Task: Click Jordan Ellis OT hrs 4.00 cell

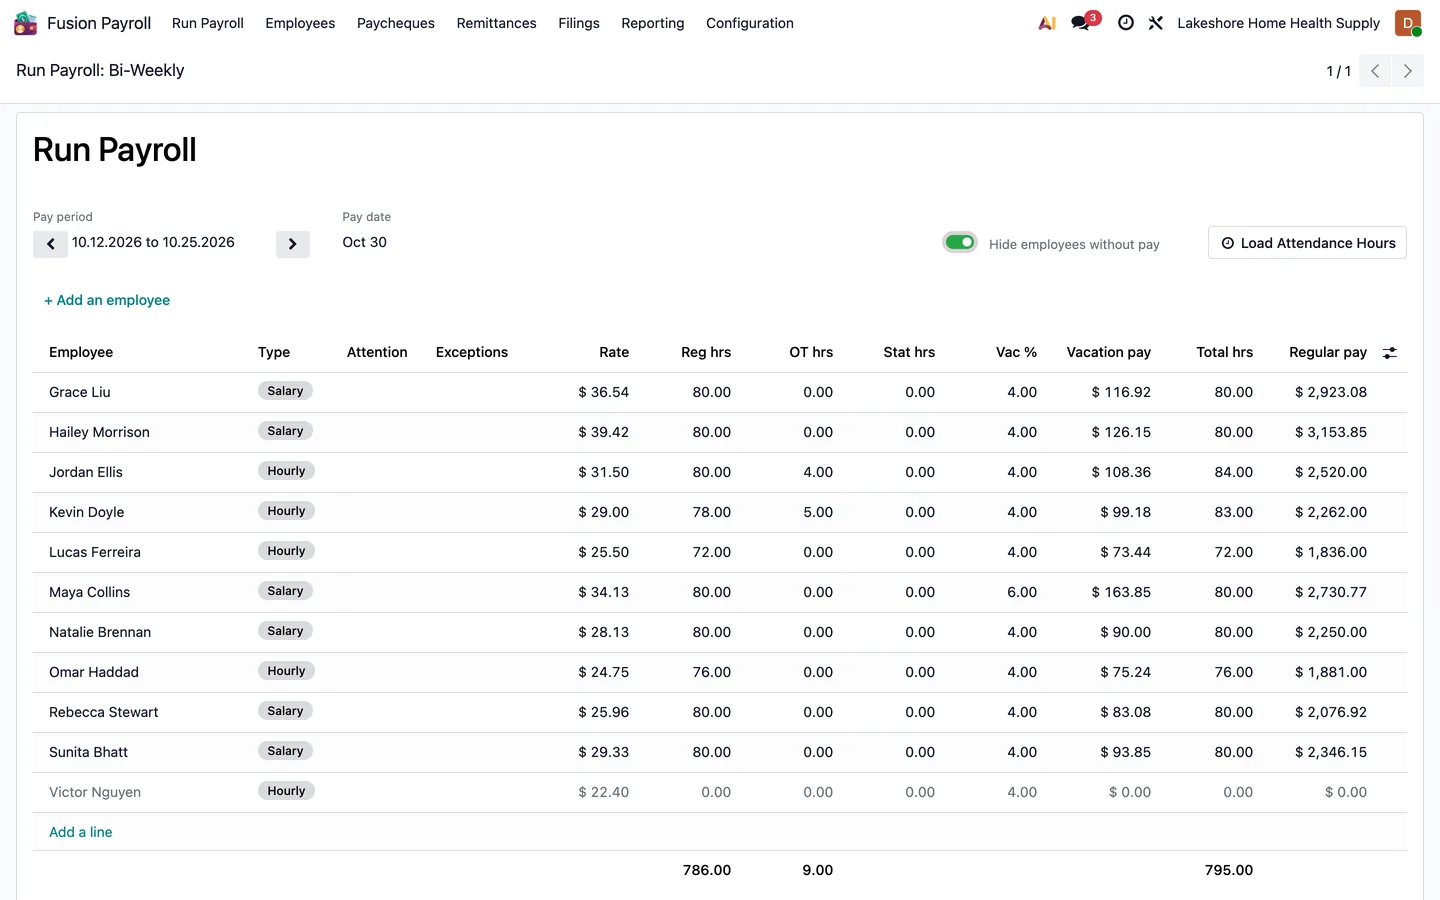Action: tap(818, 472)
